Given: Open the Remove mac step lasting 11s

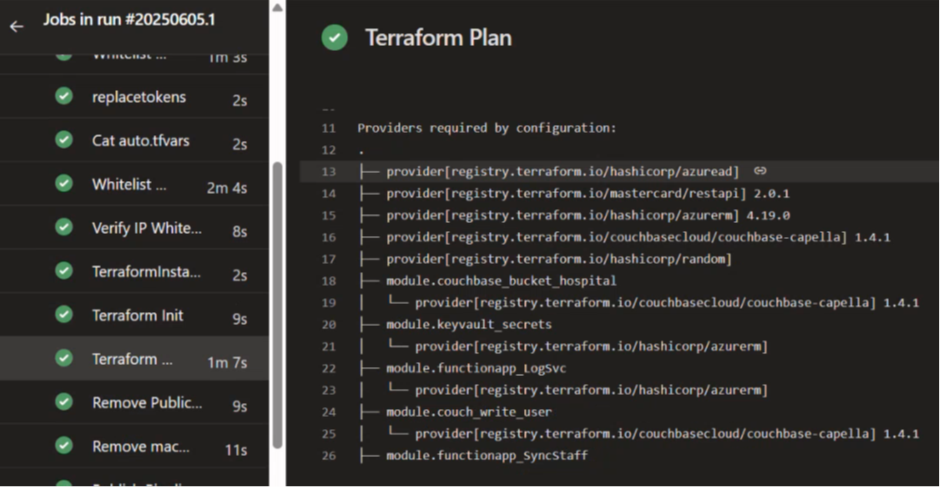Looking at the screenshot, I should (140, 447).
